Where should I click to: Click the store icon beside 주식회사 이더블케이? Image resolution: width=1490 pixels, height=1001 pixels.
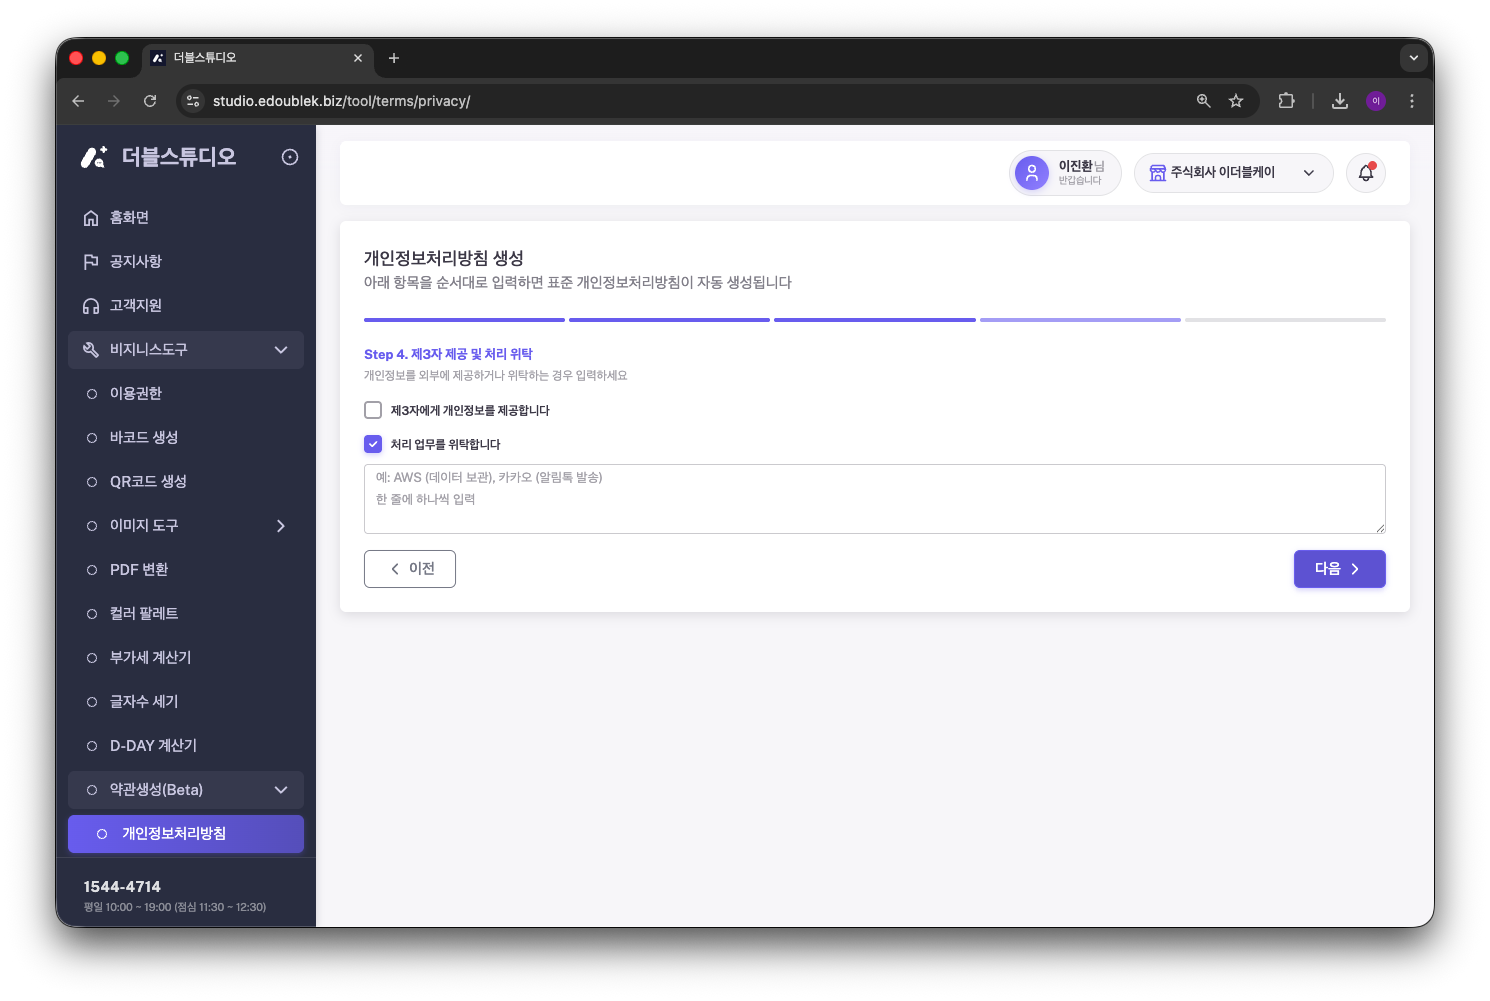1157,173
